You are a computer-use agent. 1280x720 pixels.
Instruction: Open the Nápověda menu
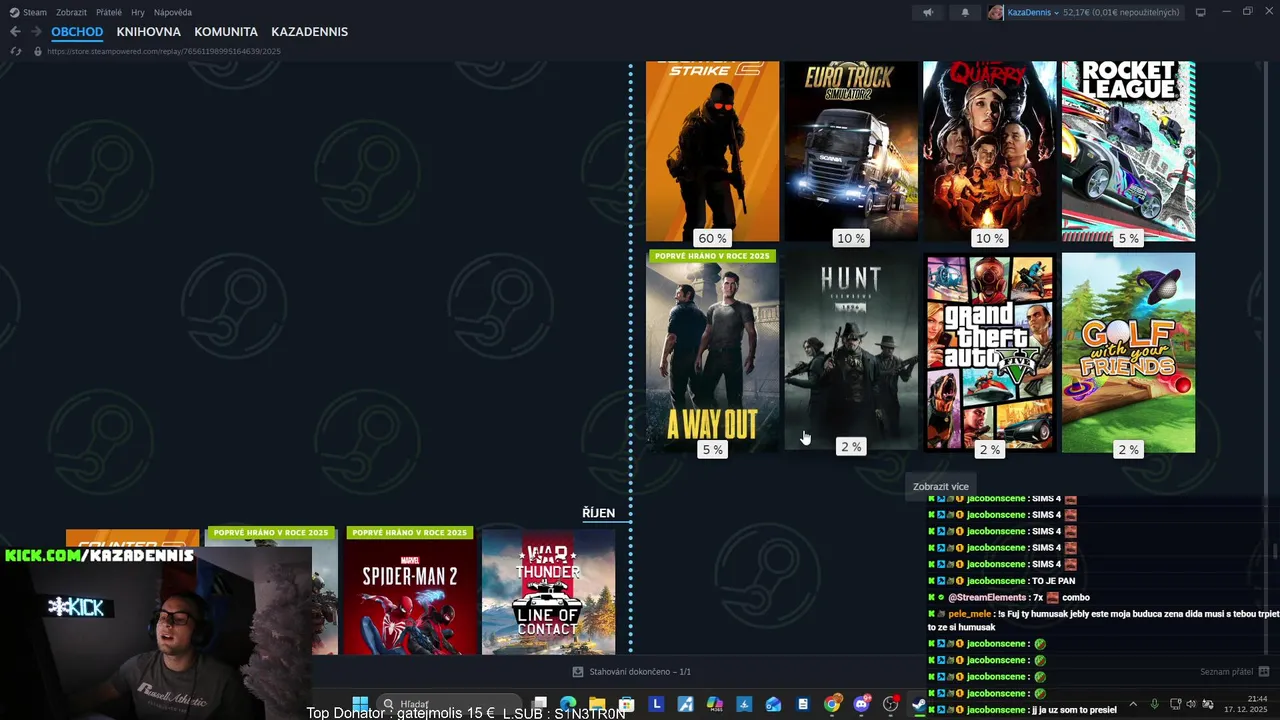173,12
